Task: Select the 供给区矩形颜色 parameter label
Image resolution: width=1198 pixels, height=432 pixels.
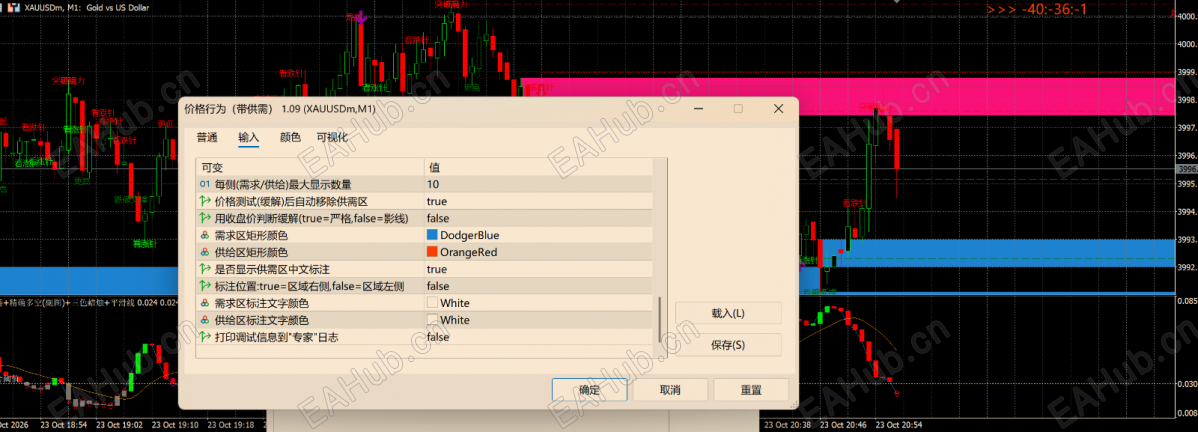Action: coord(251,252)
